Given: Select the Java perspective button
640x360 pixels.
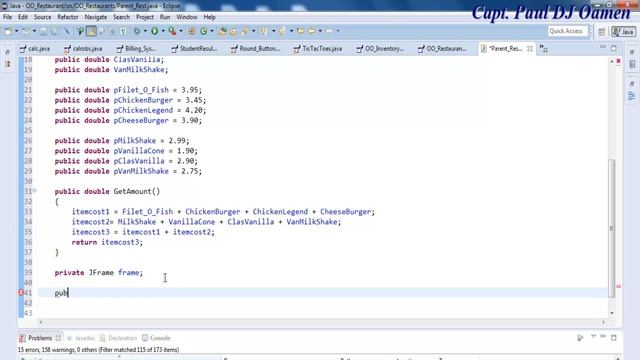Looking at the screenshot, I should click(x=623, y=32).
